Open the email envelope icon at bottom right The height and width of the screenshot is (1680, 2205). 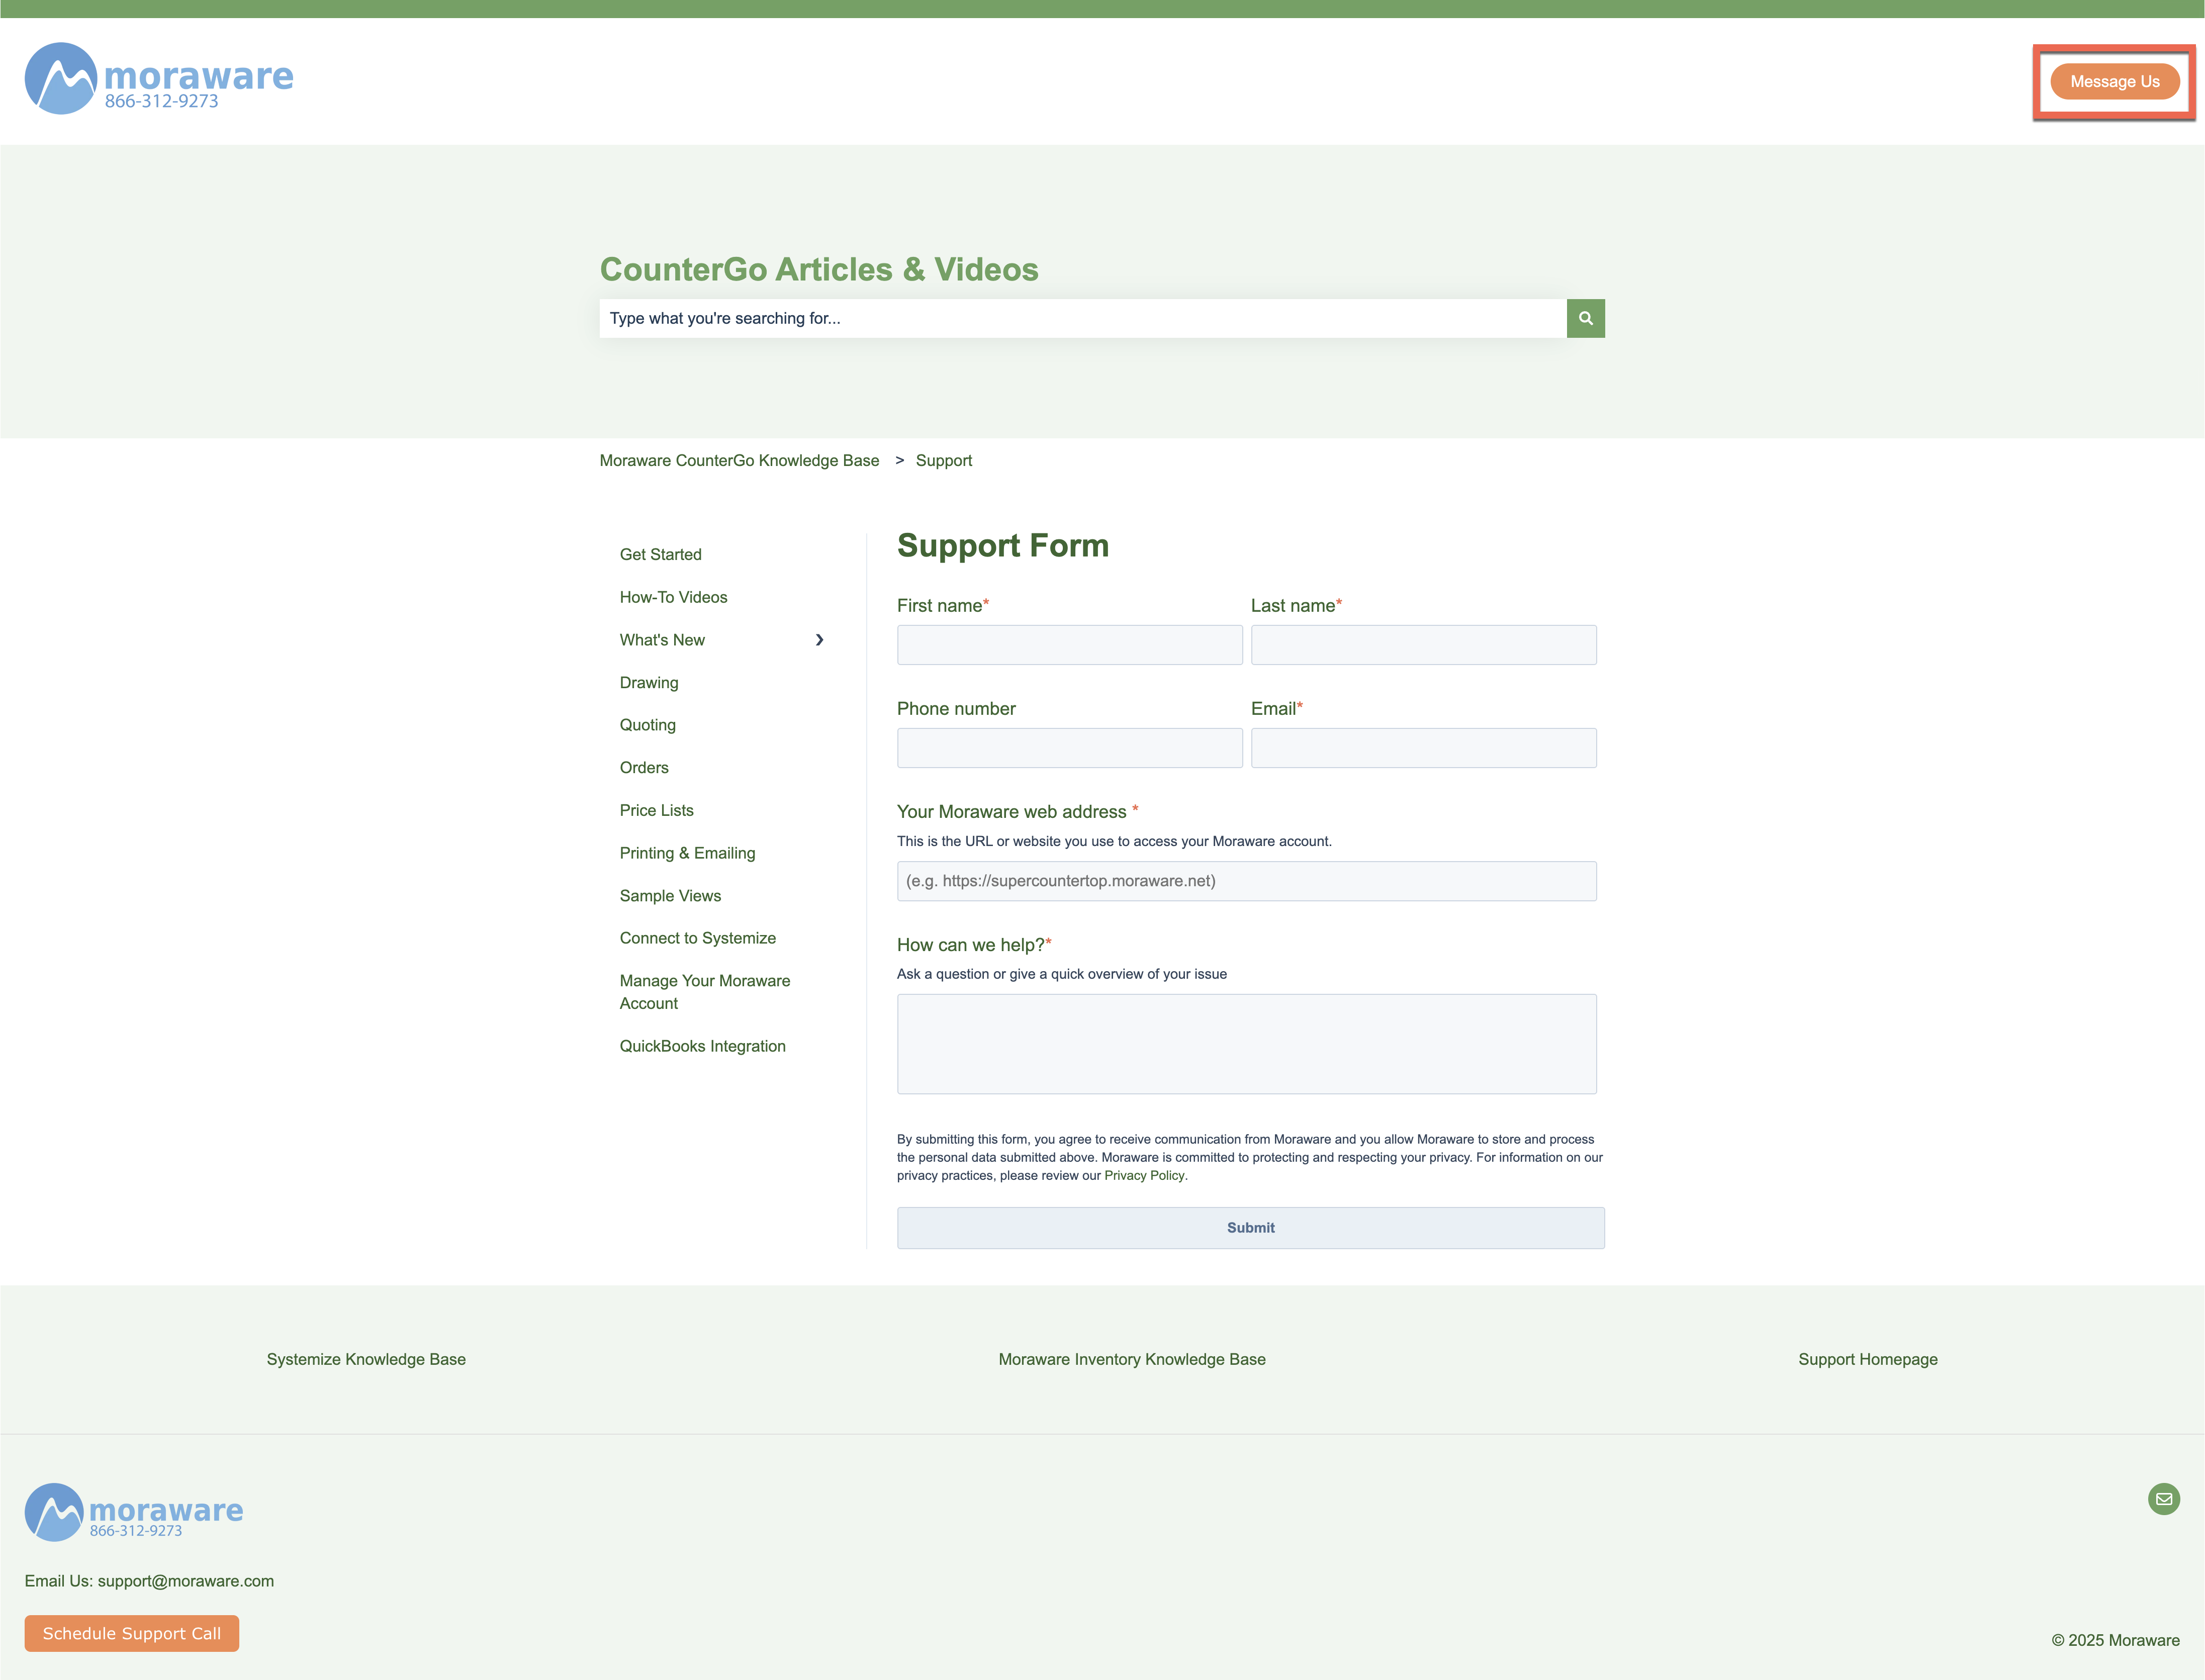click(x=2163, y=1499)
